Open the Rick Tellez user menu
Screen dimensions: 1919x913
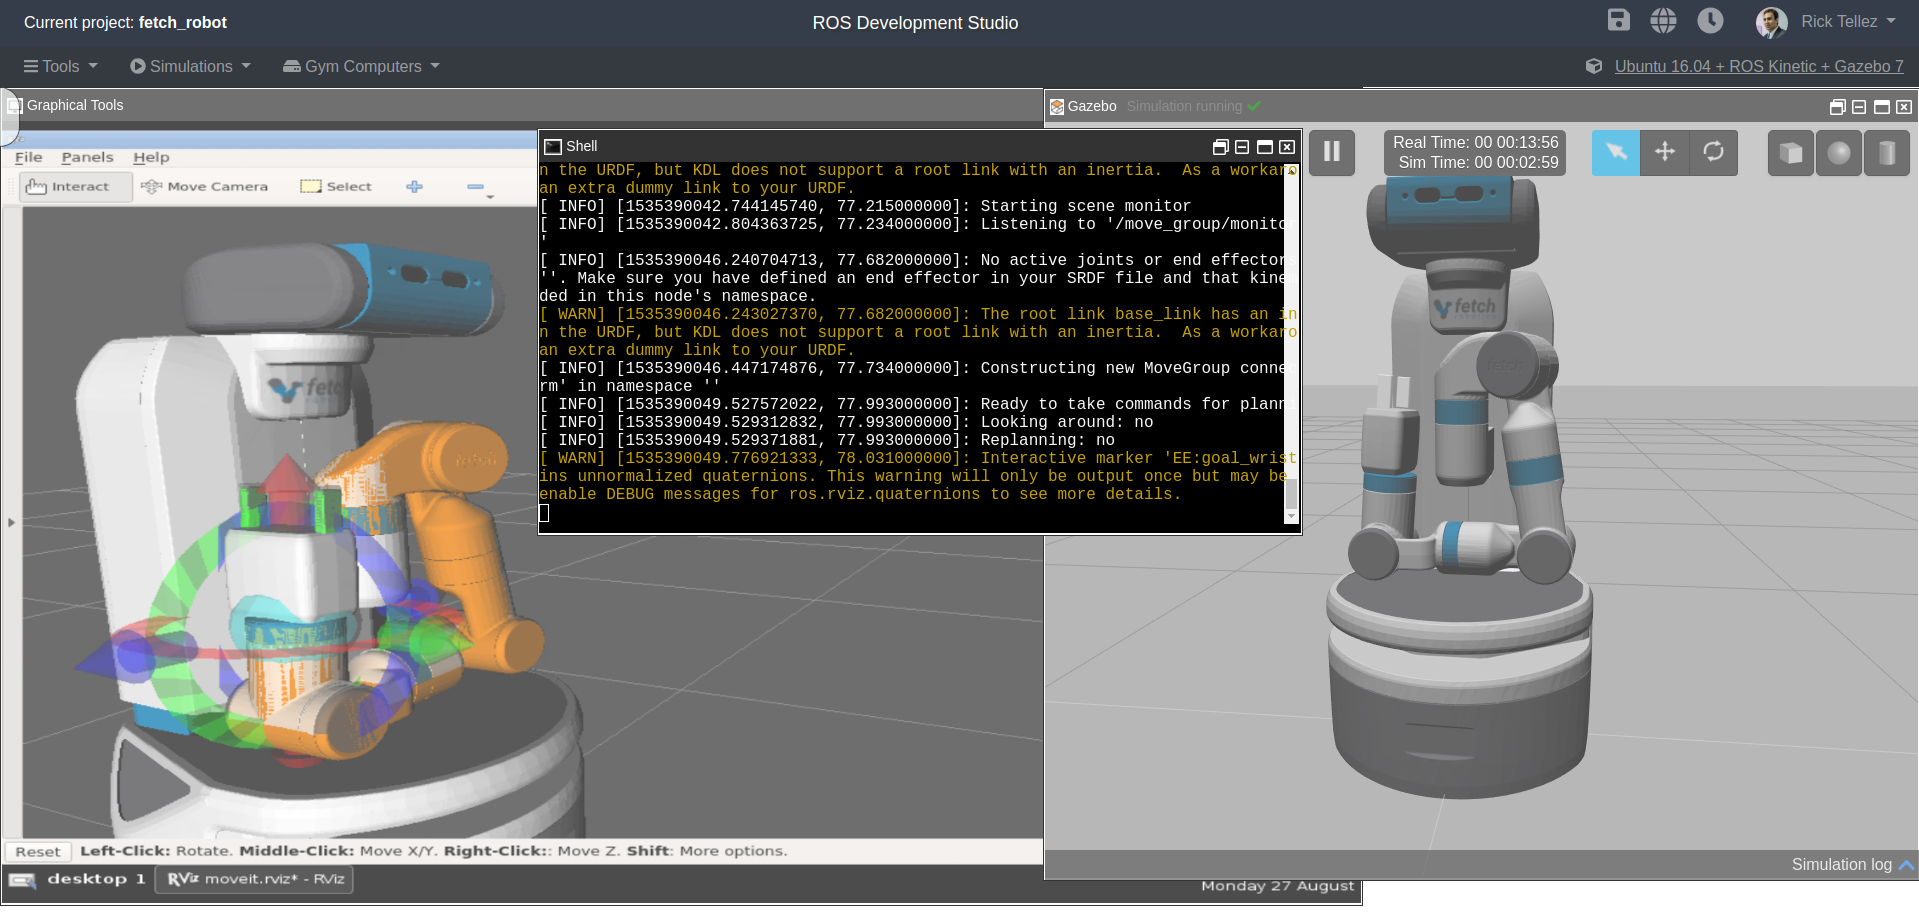coord(1826,21)
